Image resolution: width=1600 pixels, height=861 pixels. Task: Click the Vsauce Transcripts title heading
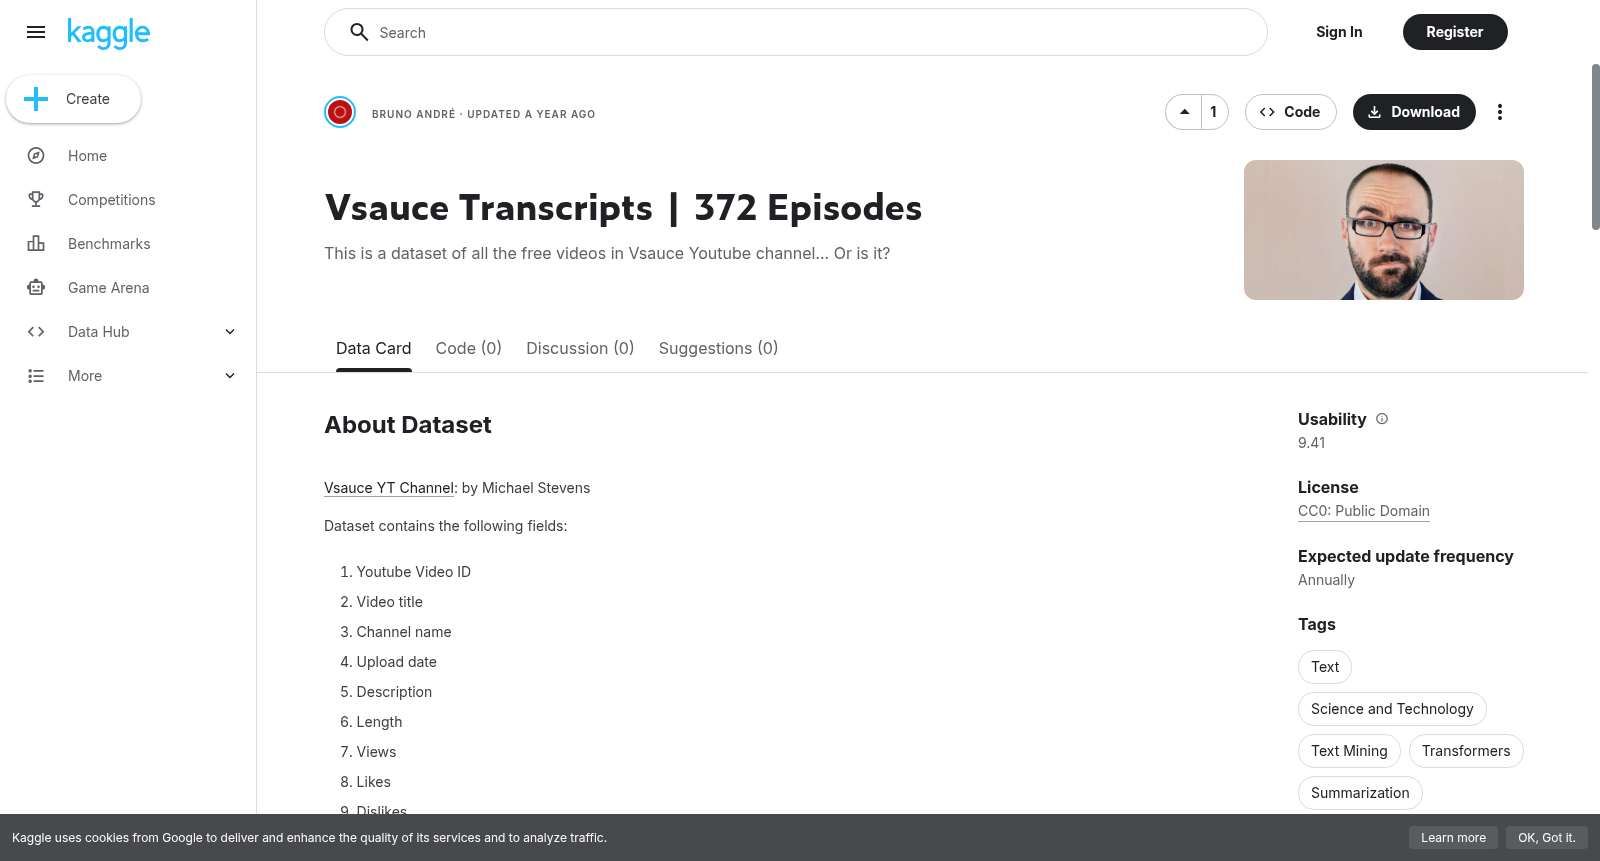point(623,208)
